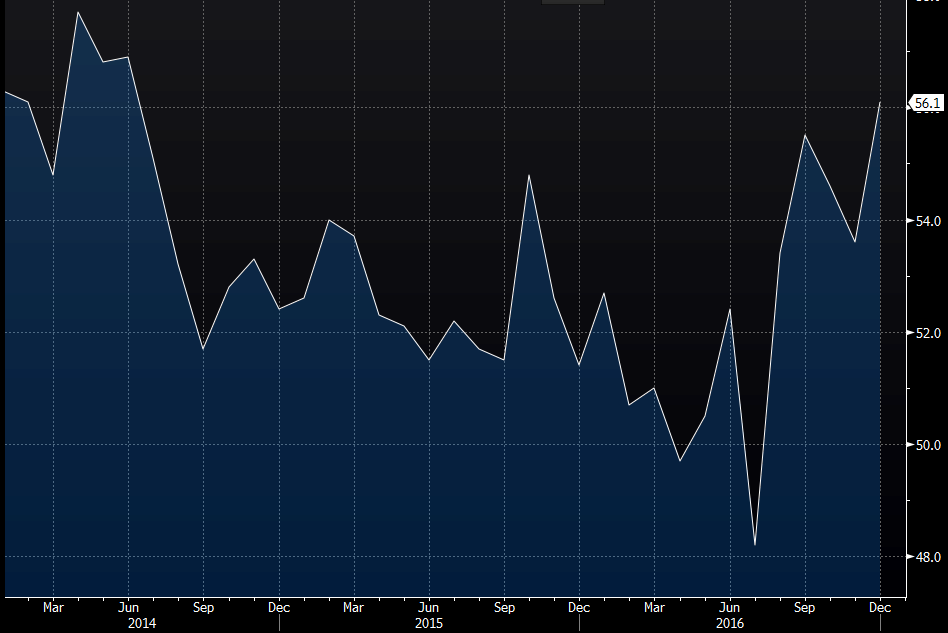Screen dimensions: 948x633
Task: Click the 2016 year label on the time axis
Action: tap(730, 623)
